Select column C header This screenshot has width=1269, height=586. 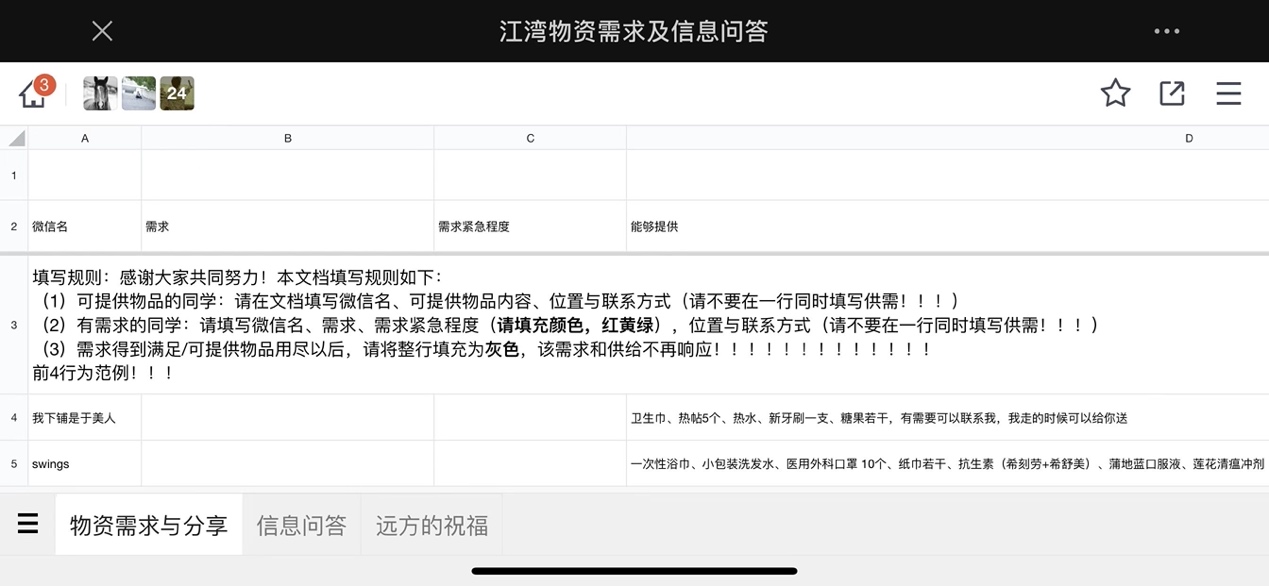pyautogui.click(x=530, y=138)
